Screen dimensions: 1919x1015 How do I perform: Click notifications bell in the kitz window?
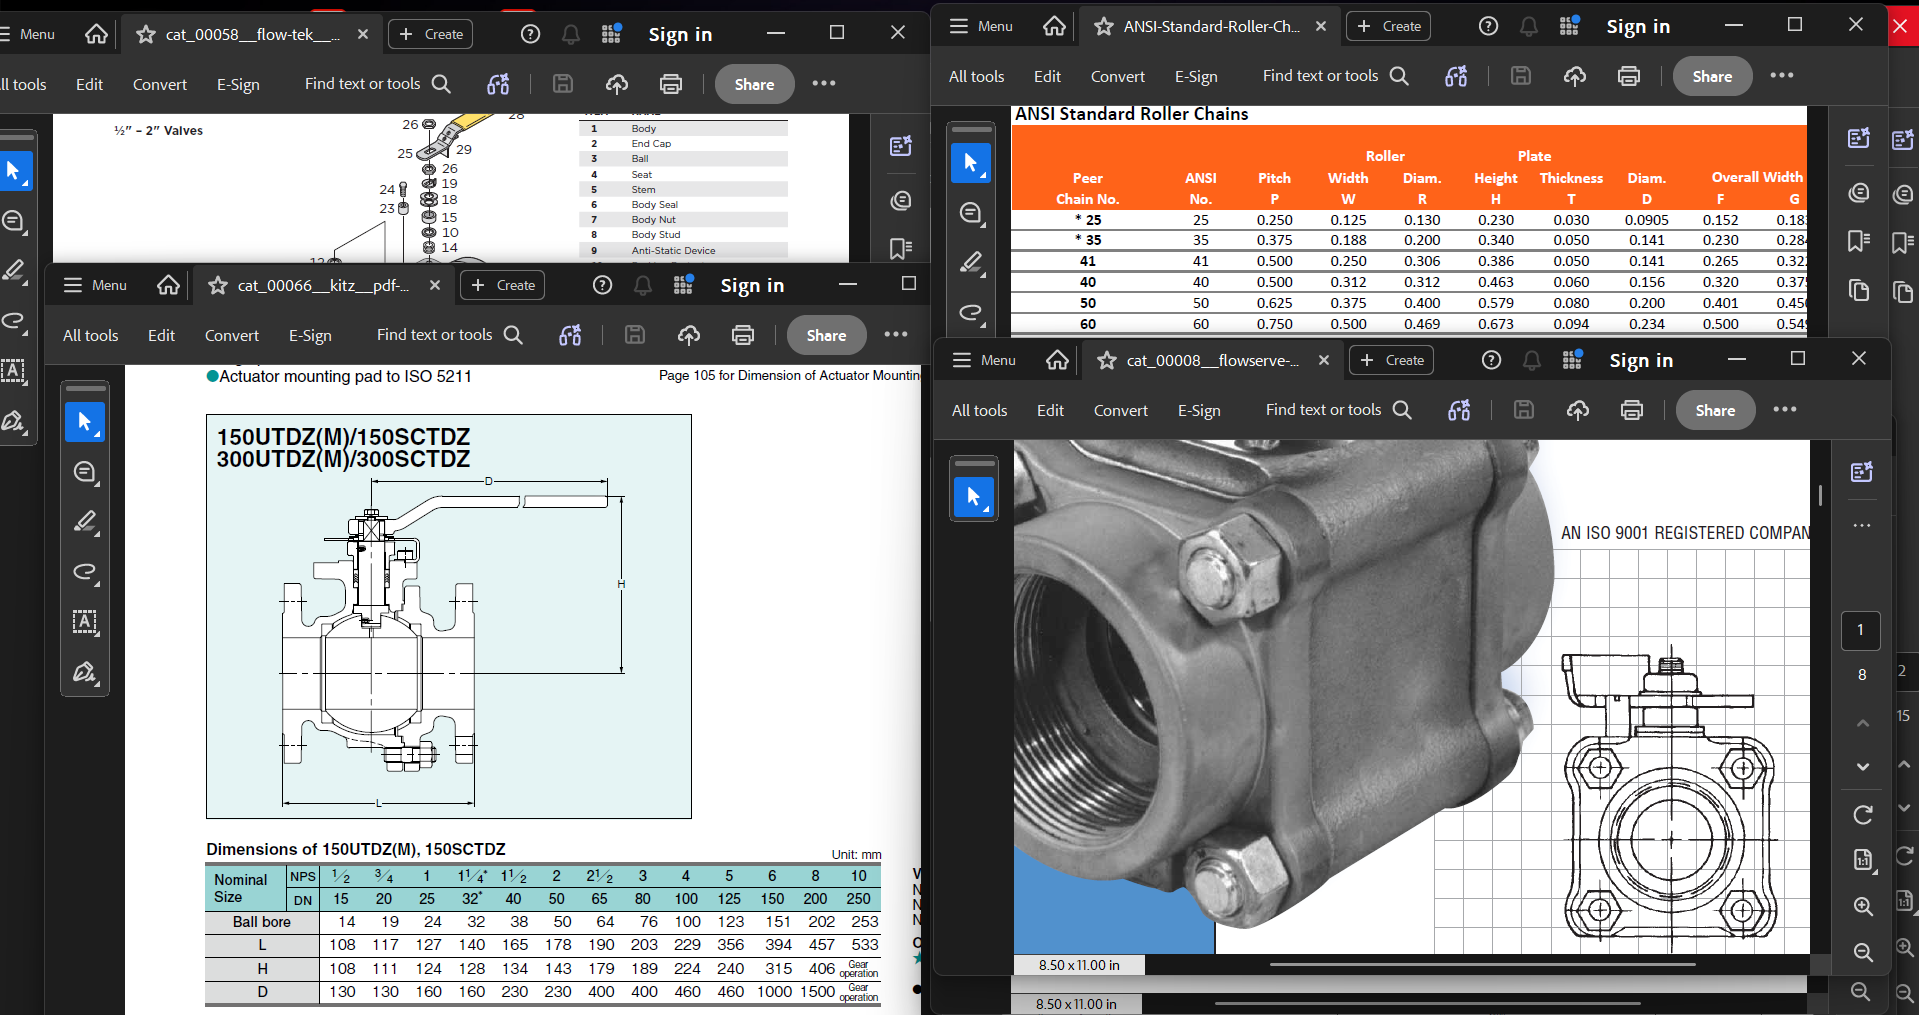[643, 285]
